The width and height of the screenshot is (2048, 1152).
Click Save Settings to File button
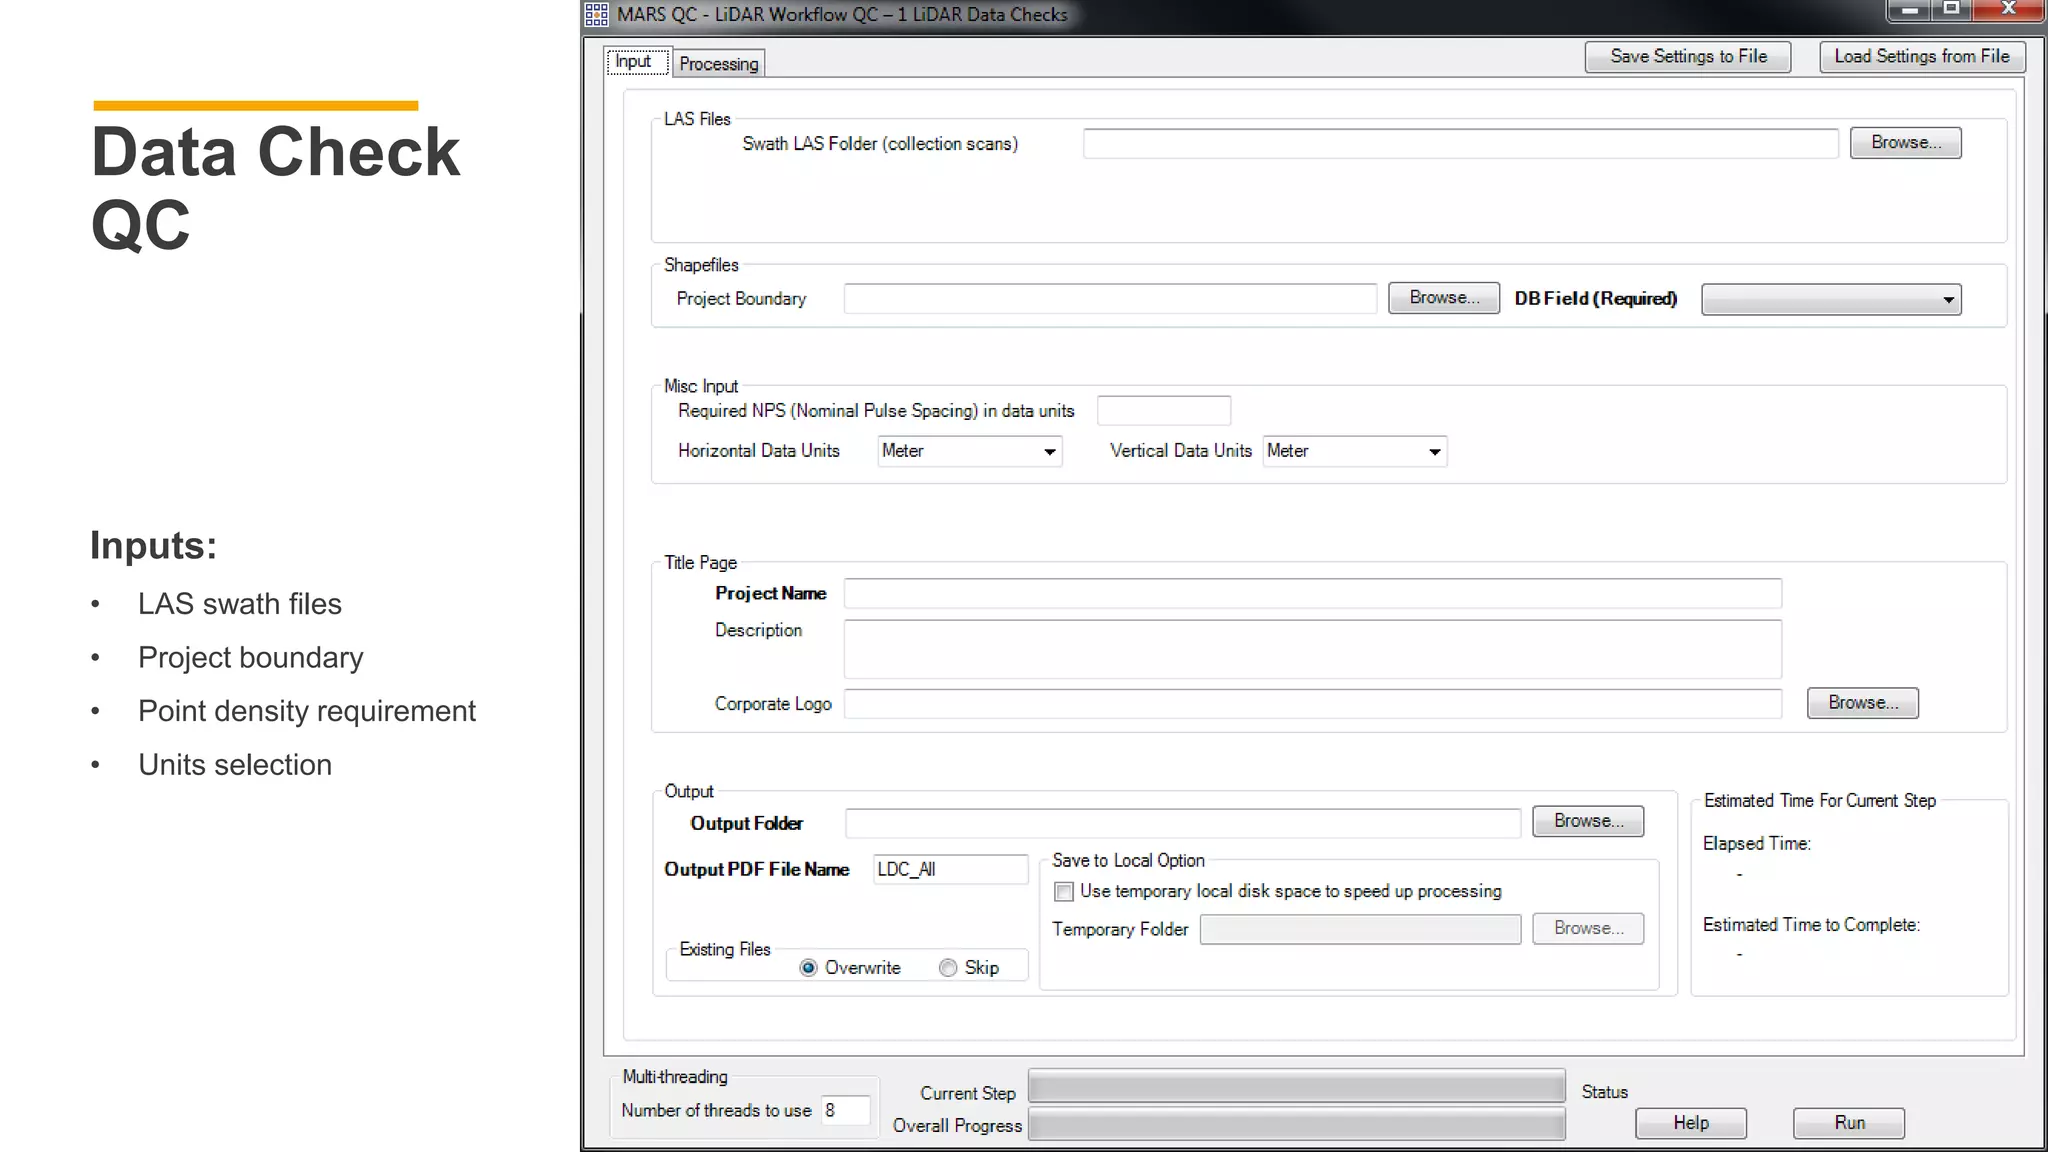click(x=1687, y=57)
